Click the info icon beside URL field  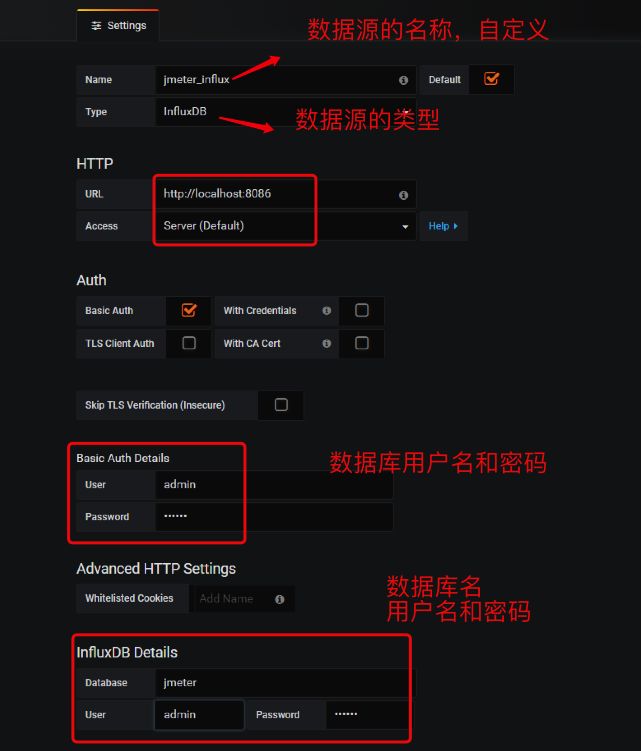coord(404,195)
